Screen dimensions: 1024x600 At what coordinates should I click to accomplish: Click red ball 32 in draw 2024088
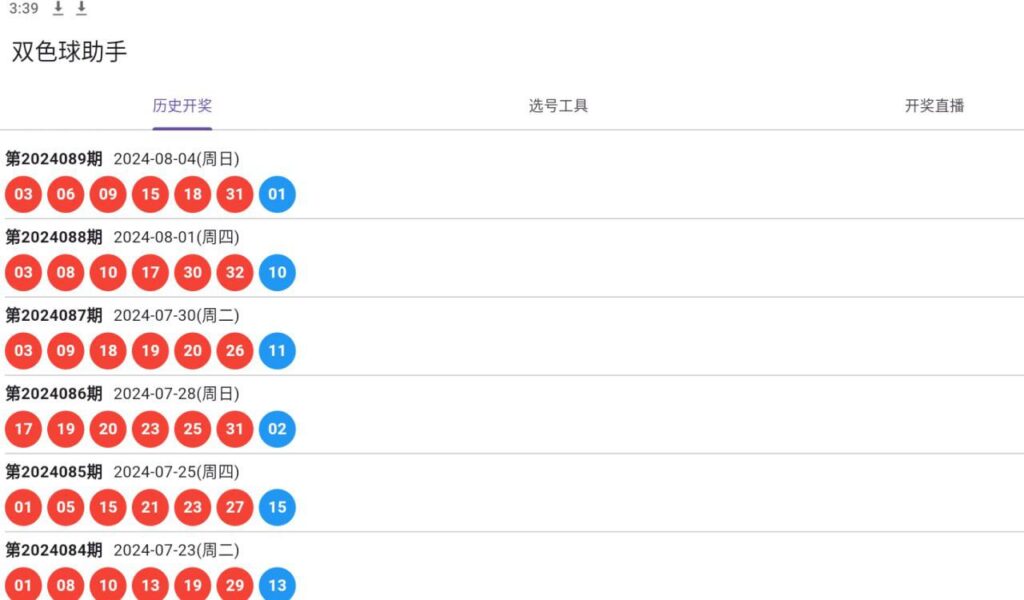click(234, 272)
